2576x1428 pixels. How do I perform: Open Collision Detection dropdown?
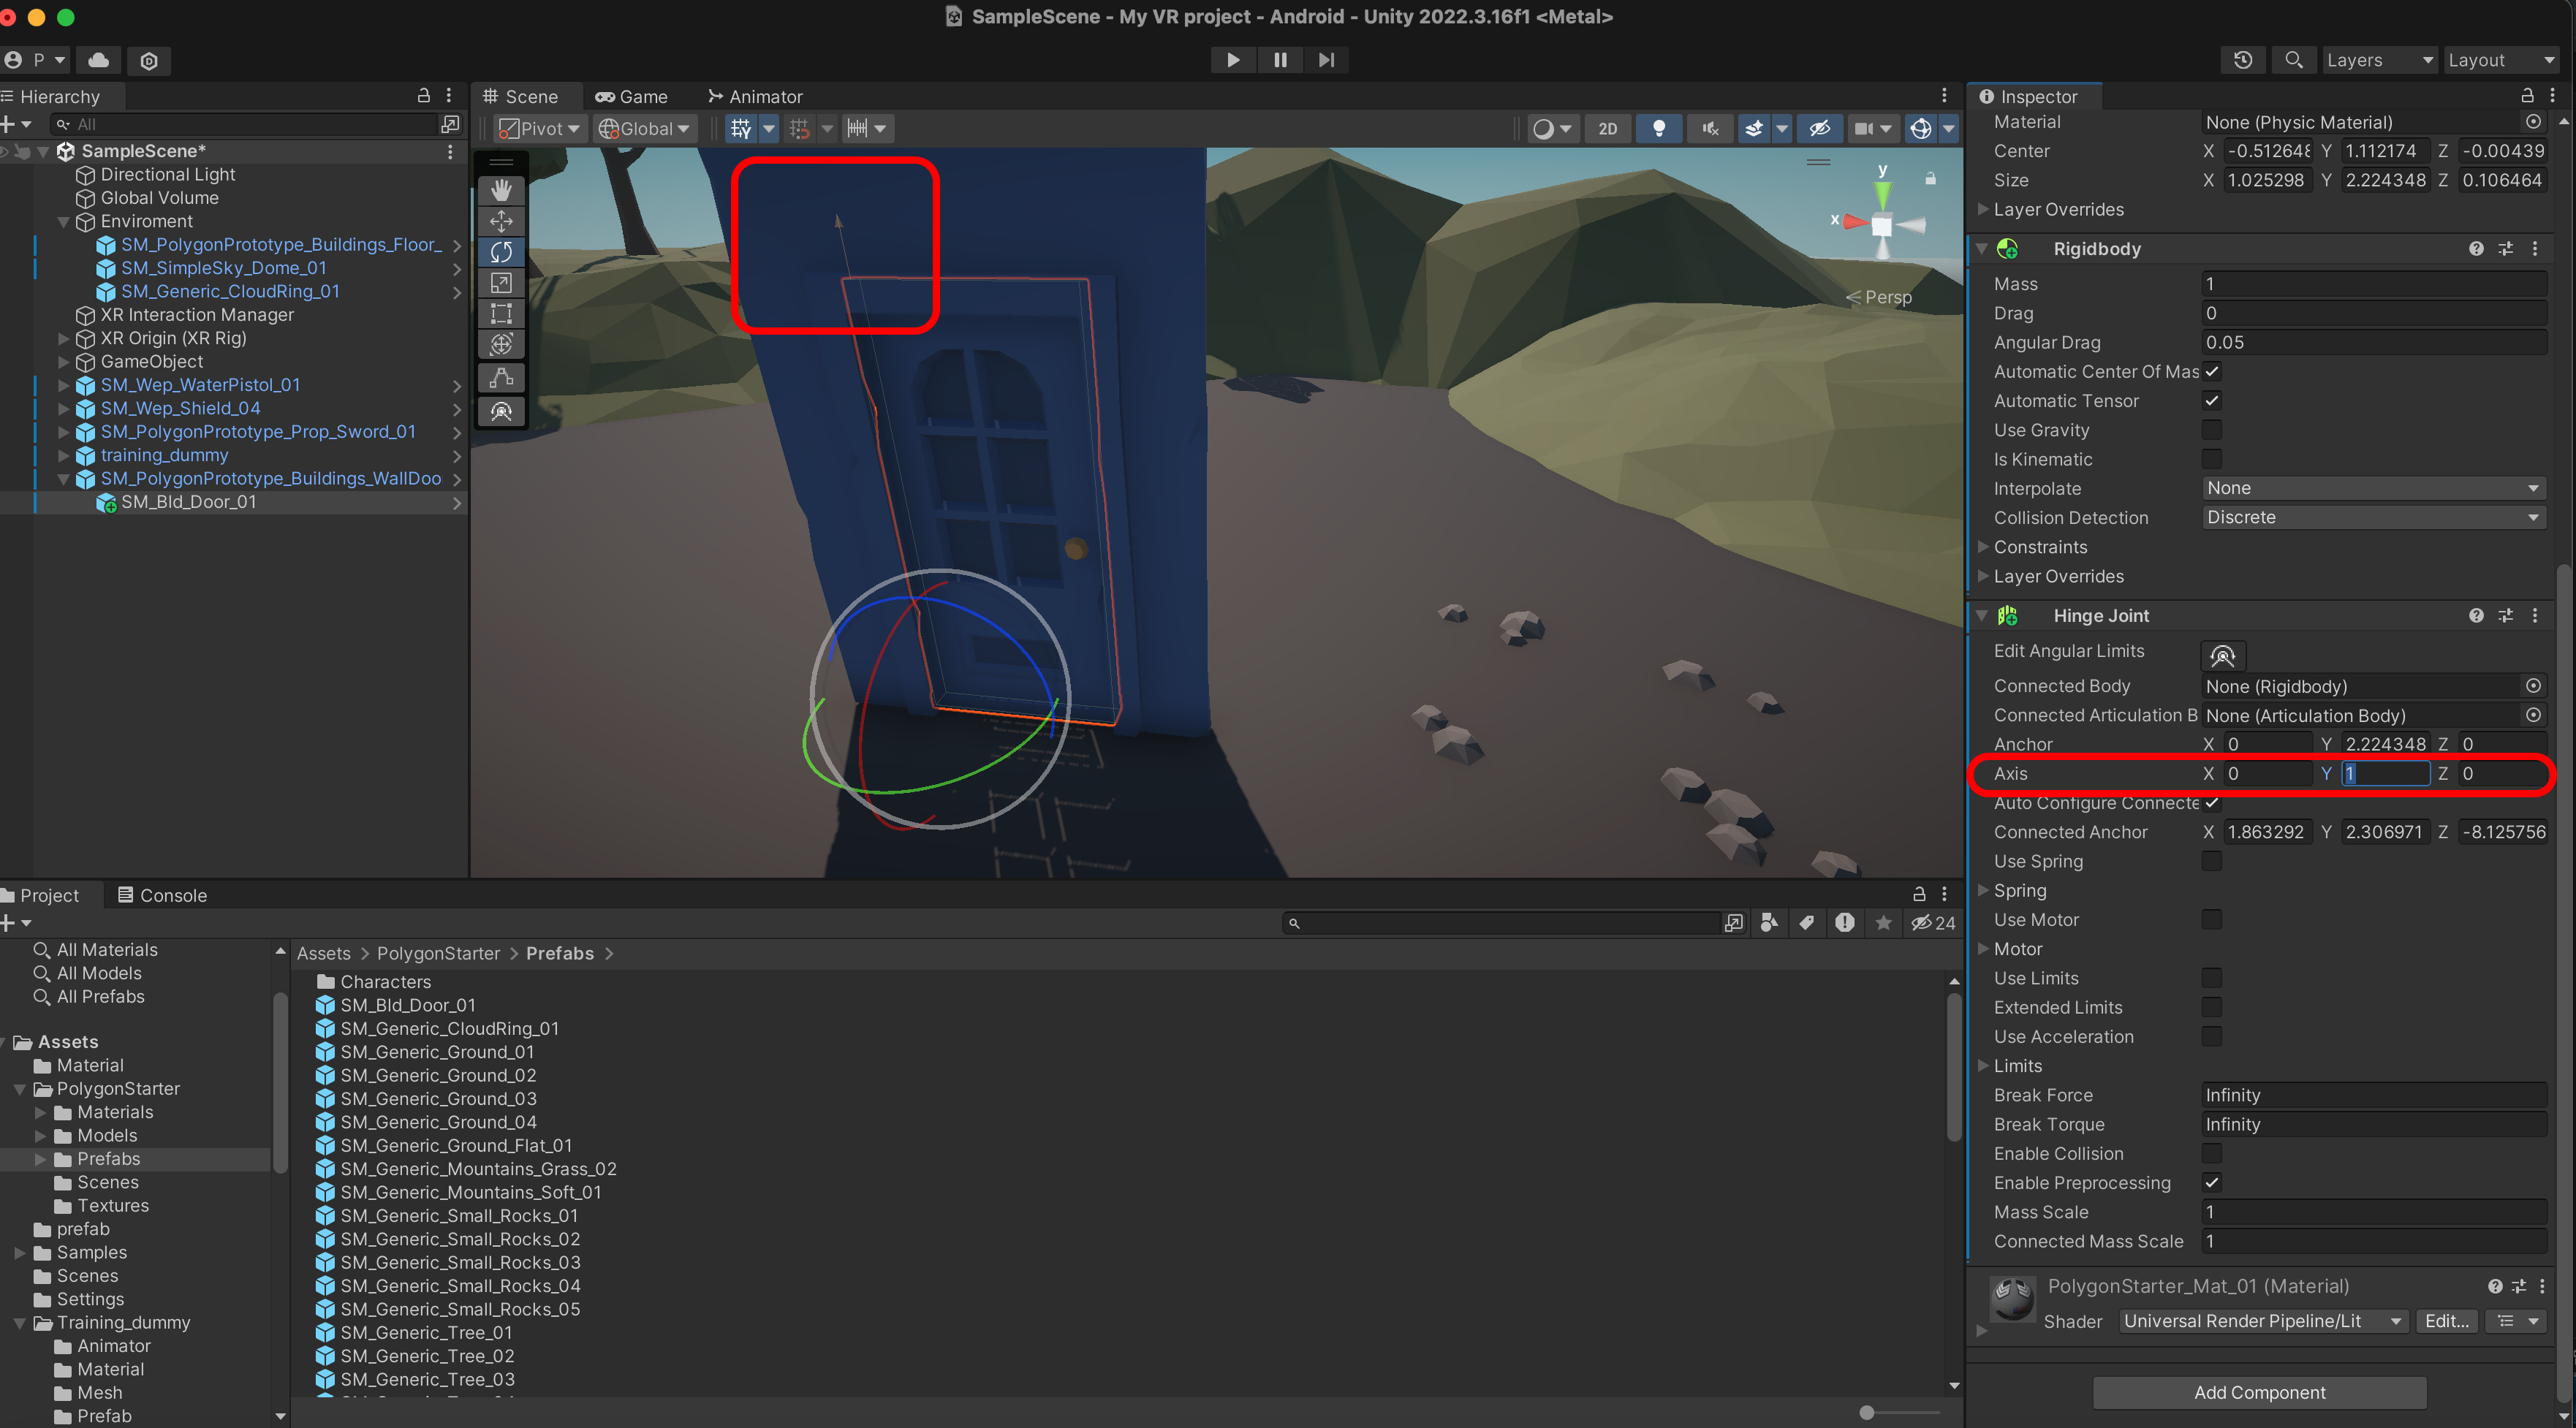point(2373,517)
